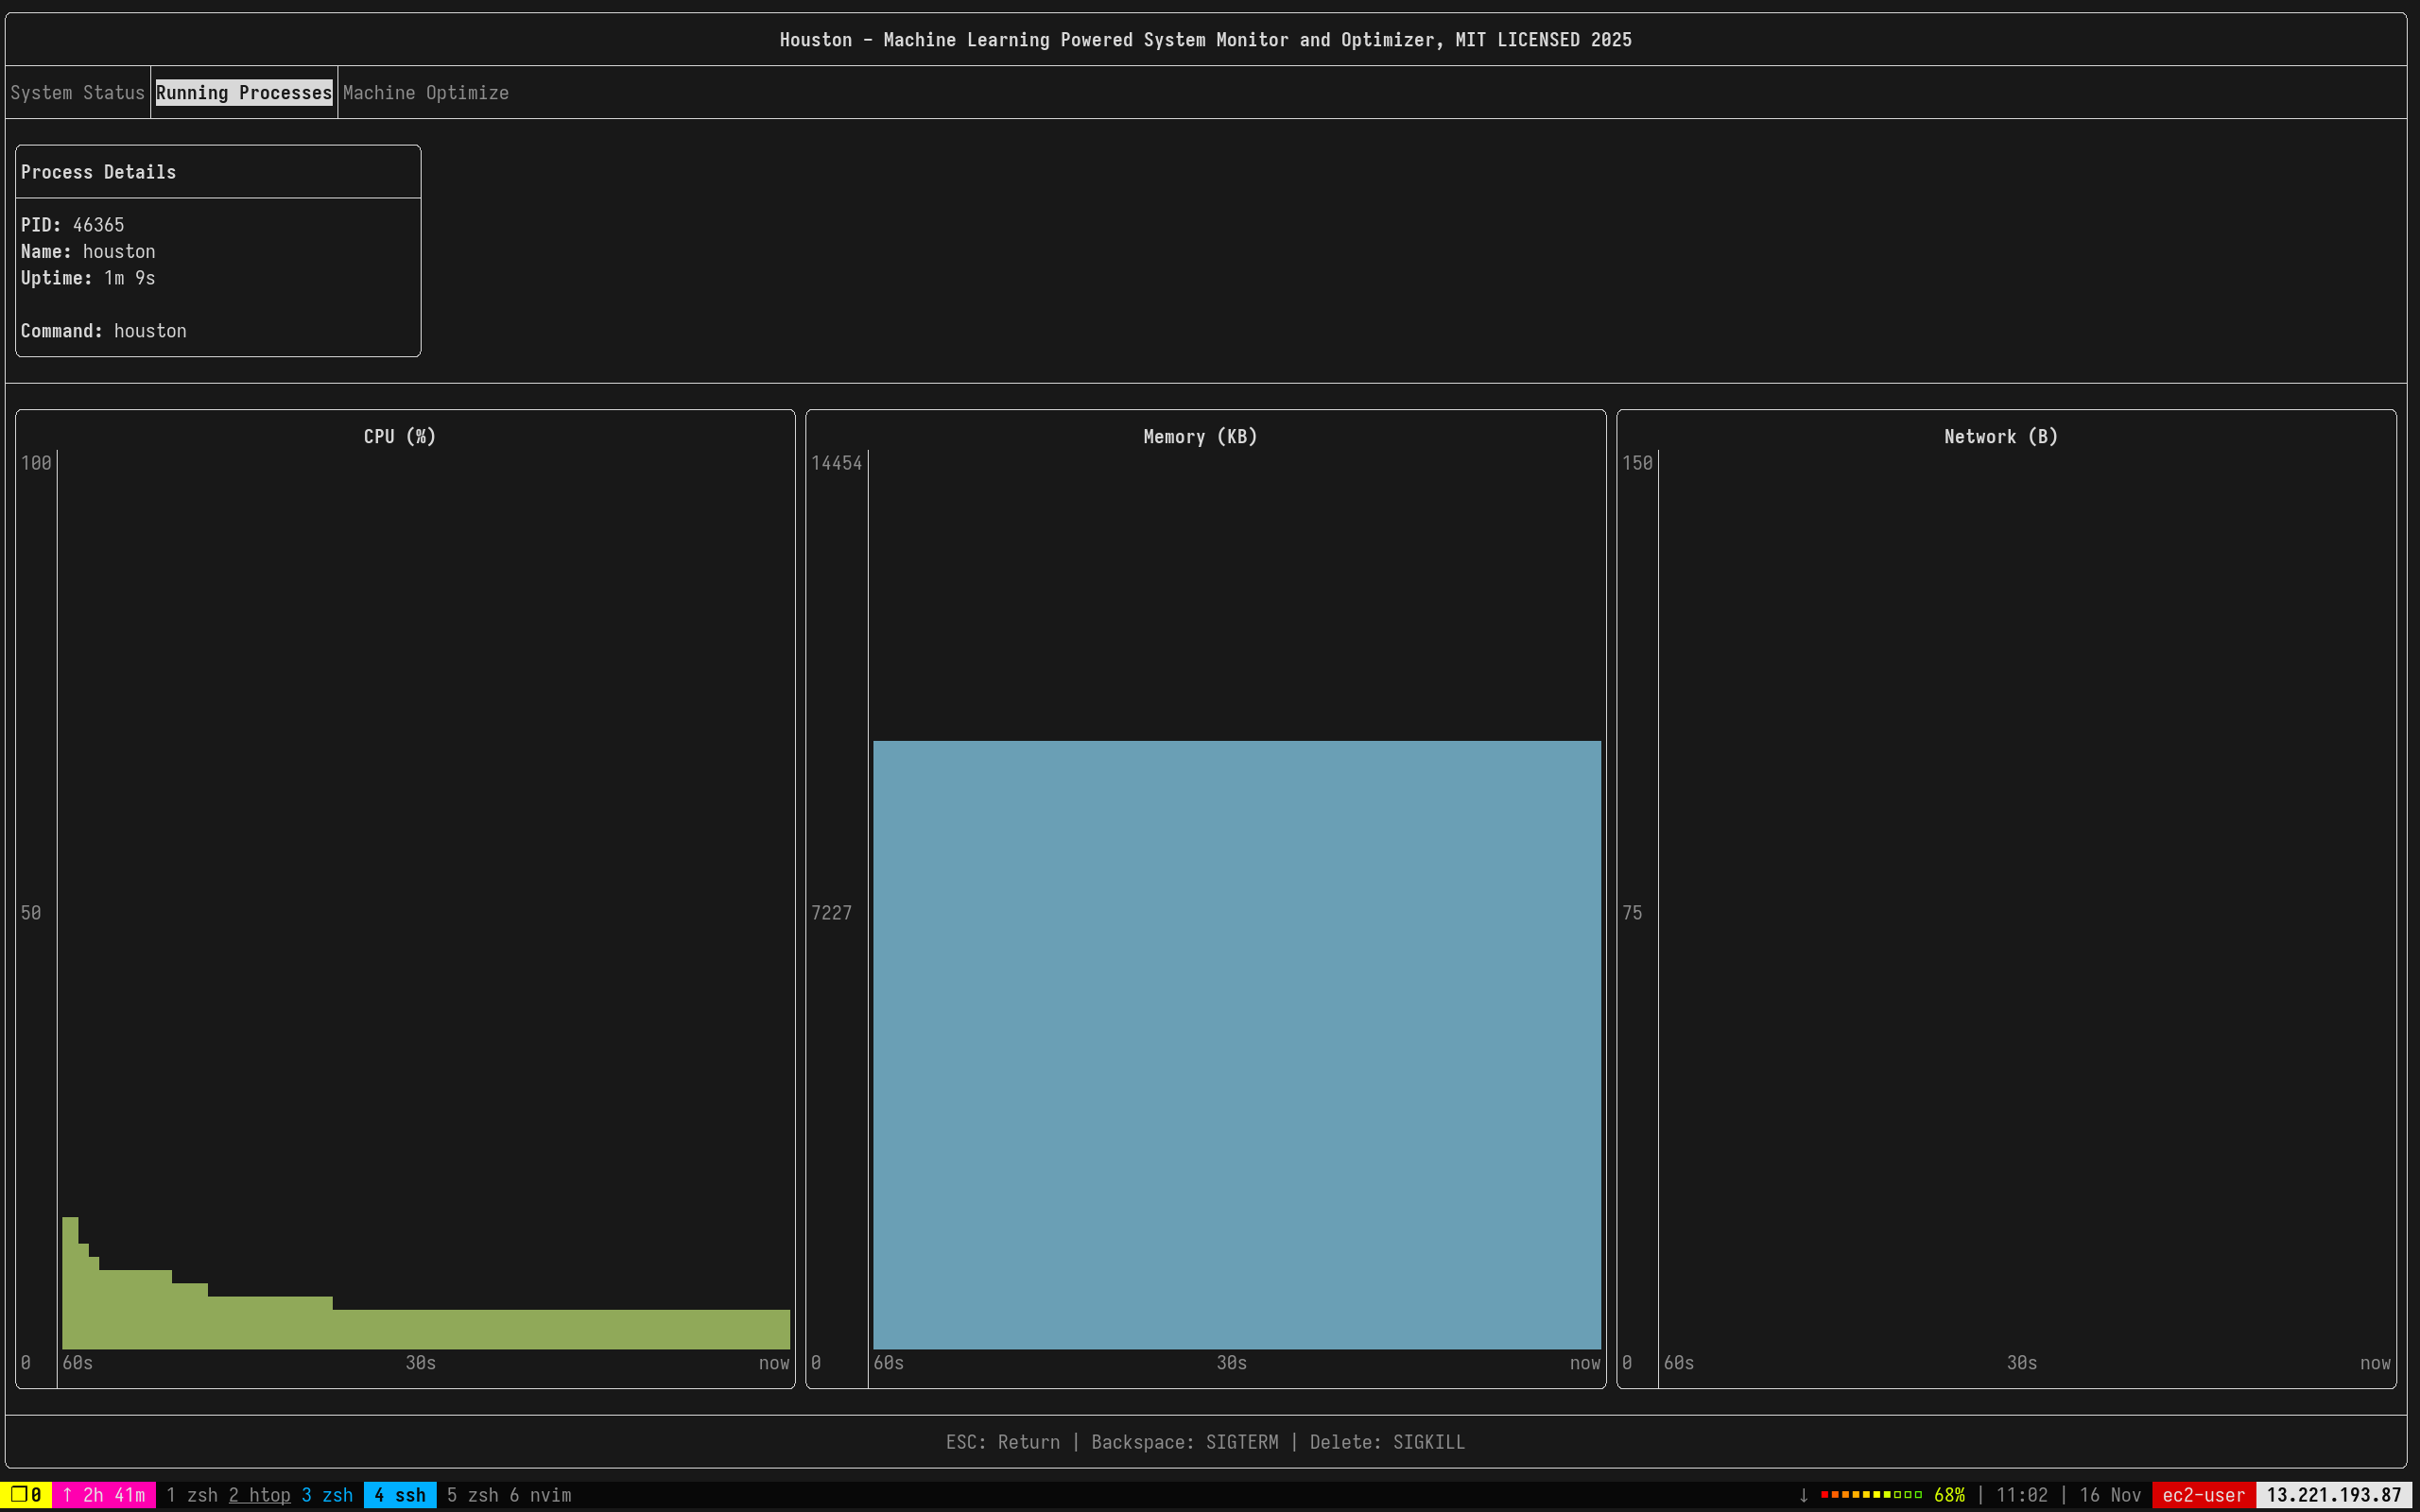Select tmux window 4 ssh
Viewport: 2420px width, 1512px height.
pyautogui.click(x=400, y=1495)
